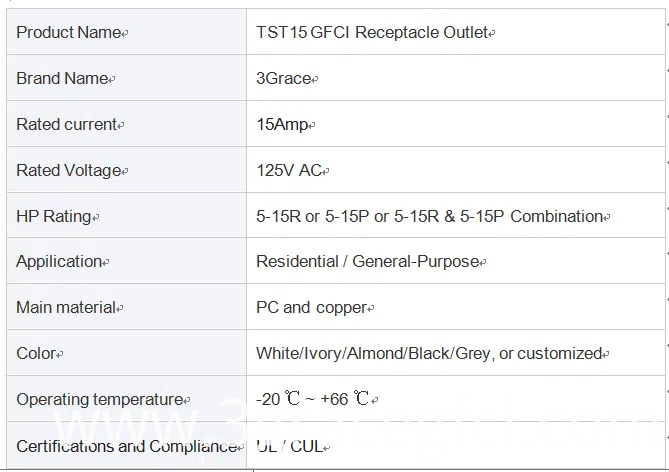Select the '3Grace' brand value
The width and height of the screenshot is (669, 472).
point(285,79)
